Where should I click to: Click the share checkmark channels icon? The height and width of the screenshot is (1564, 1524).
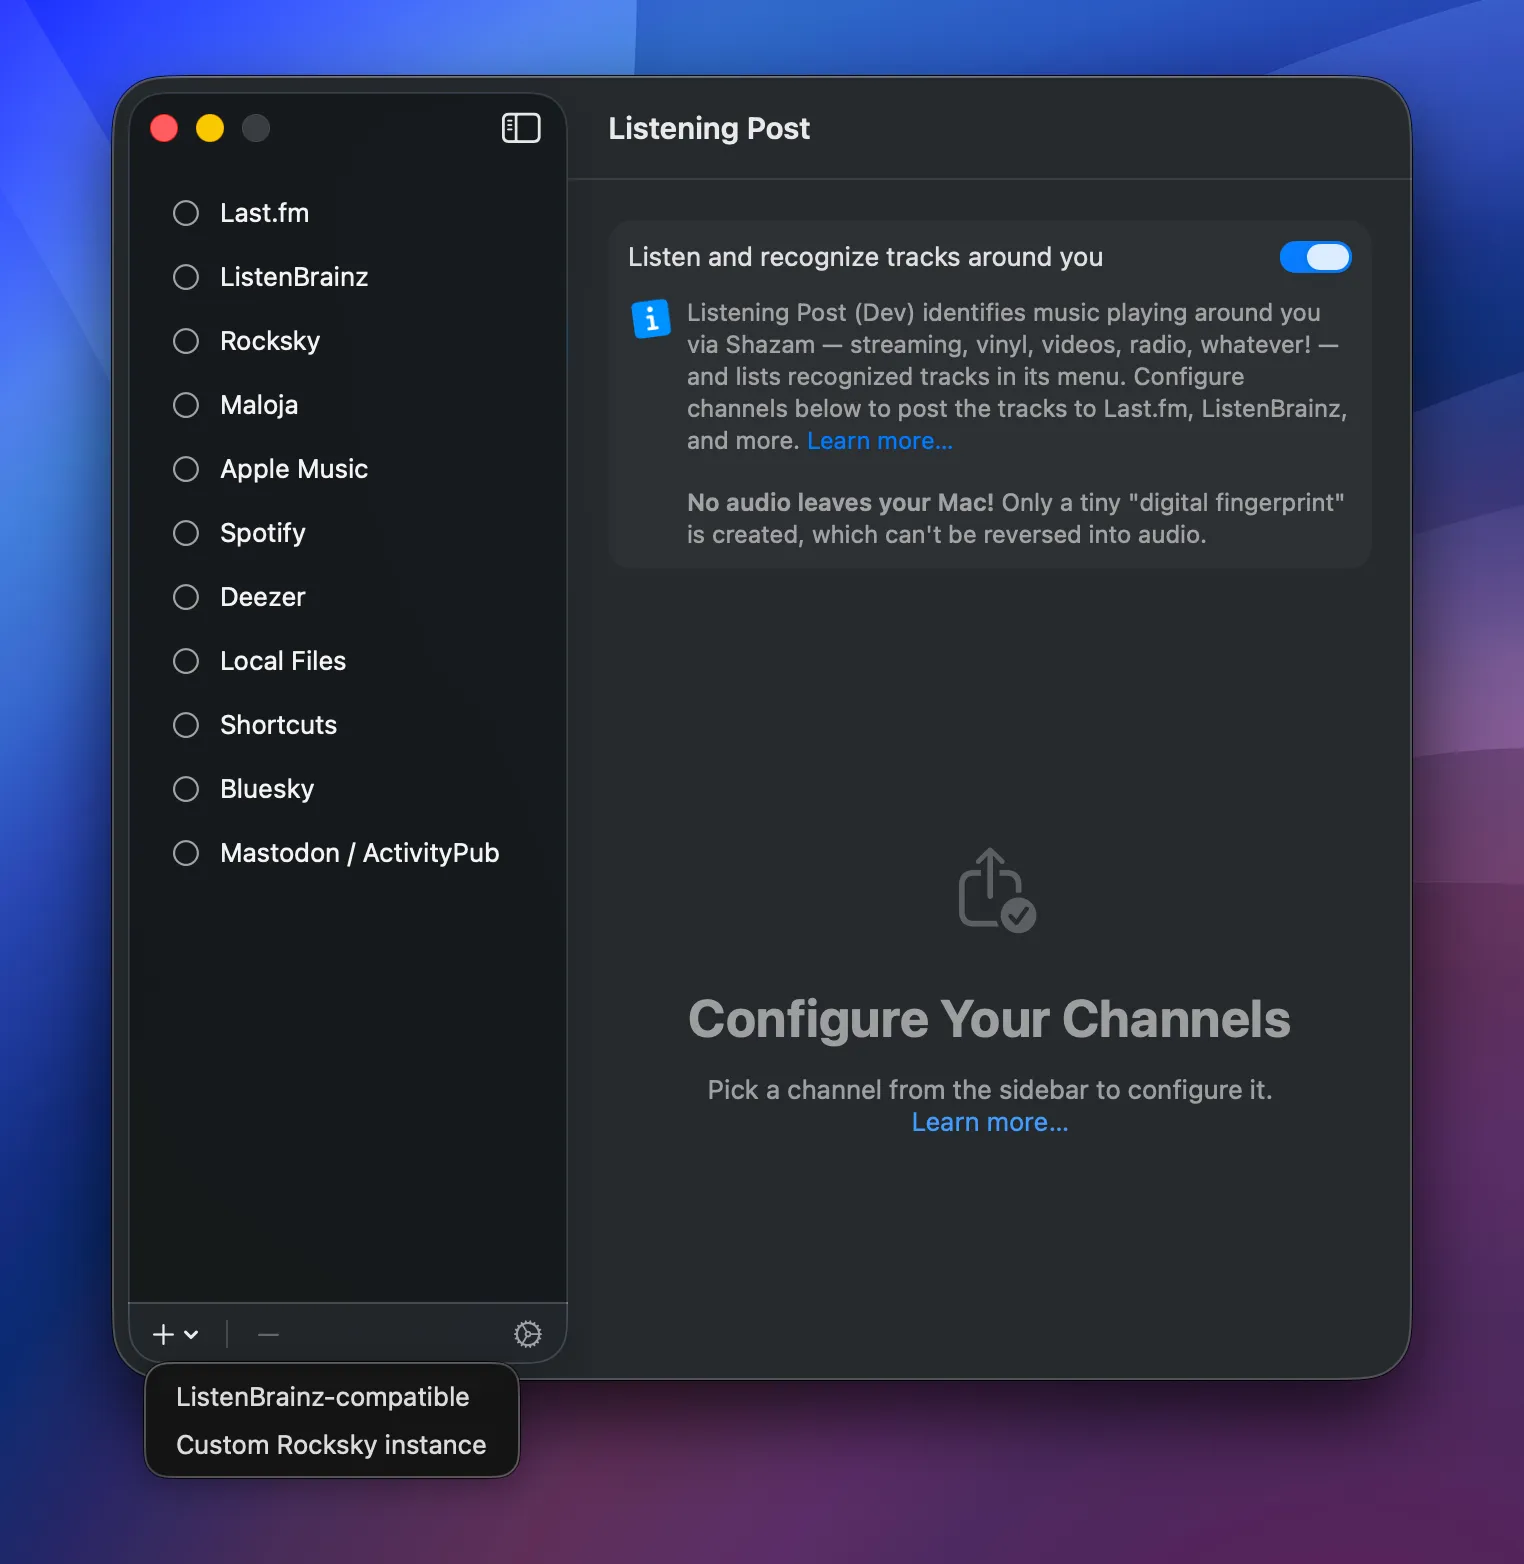[995, 891]
